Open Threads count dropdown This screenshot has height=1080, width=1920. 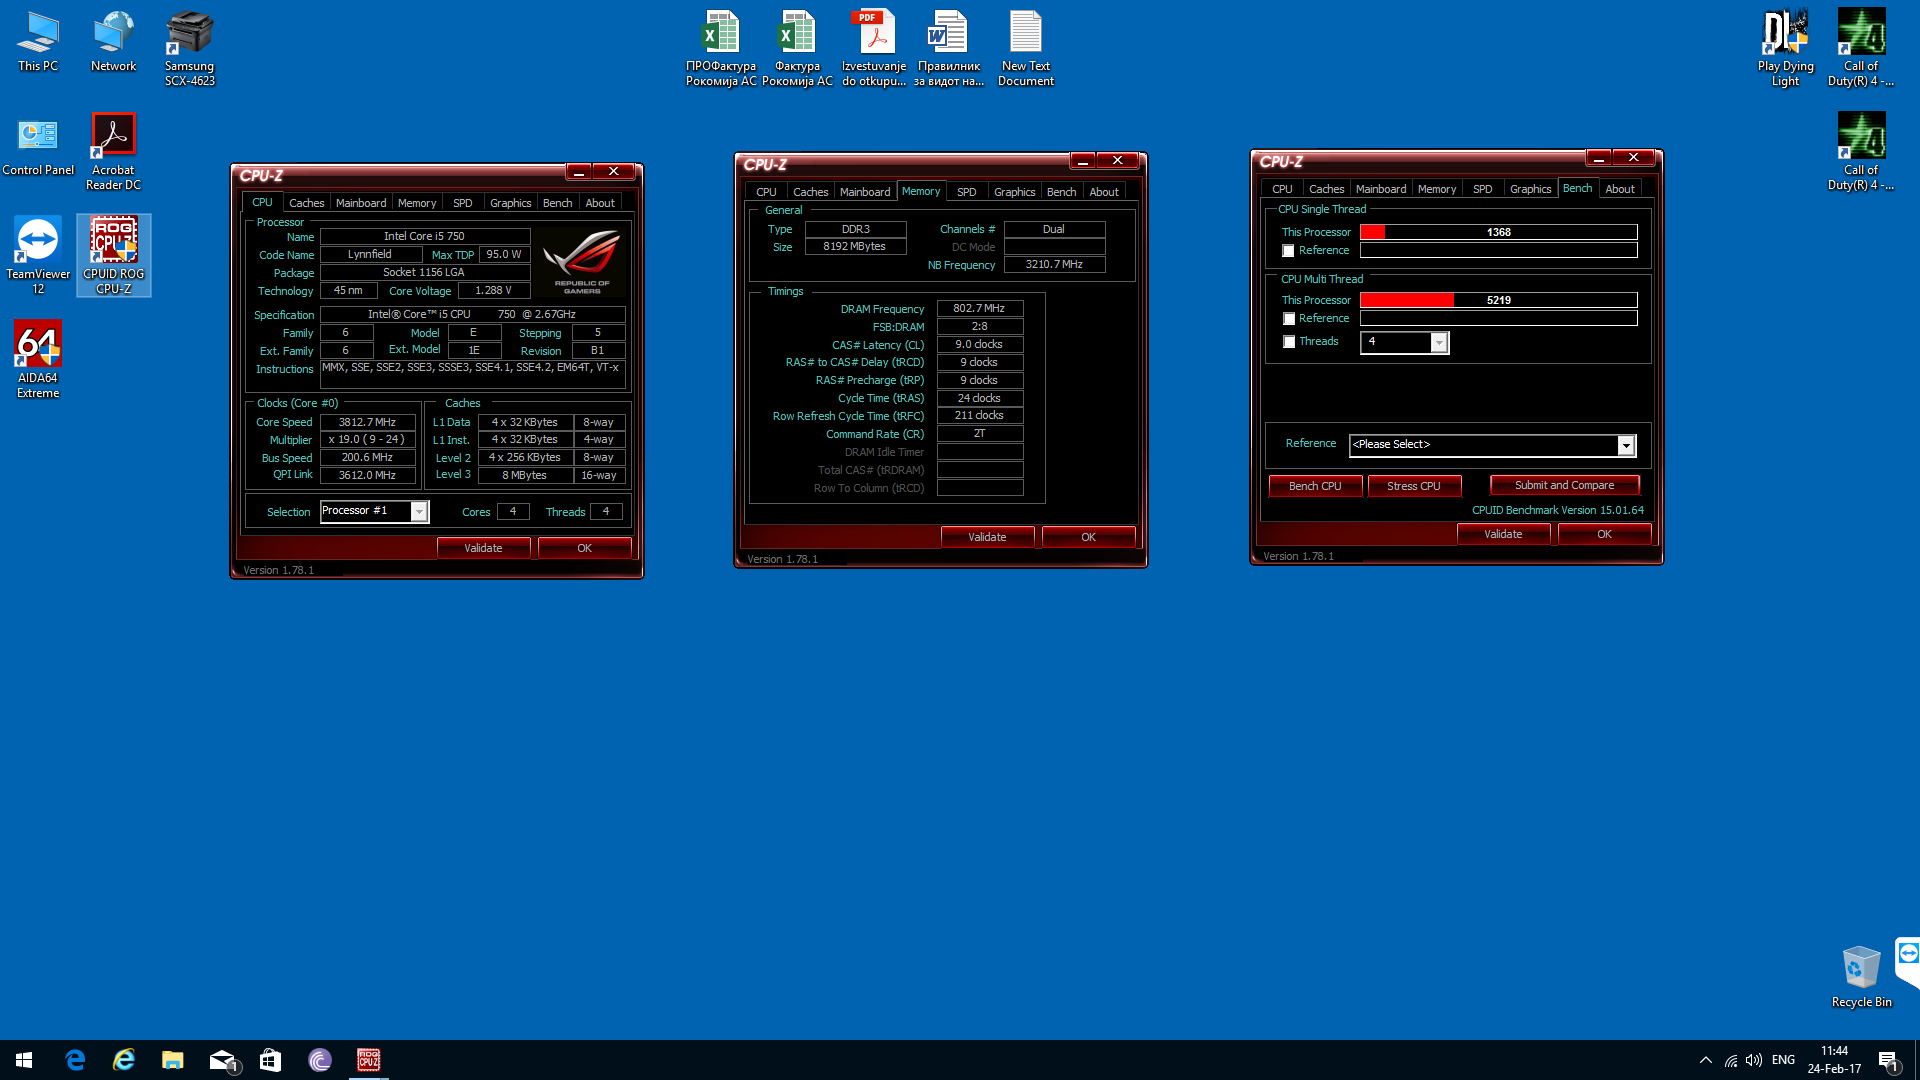(x=1439, y=343)
